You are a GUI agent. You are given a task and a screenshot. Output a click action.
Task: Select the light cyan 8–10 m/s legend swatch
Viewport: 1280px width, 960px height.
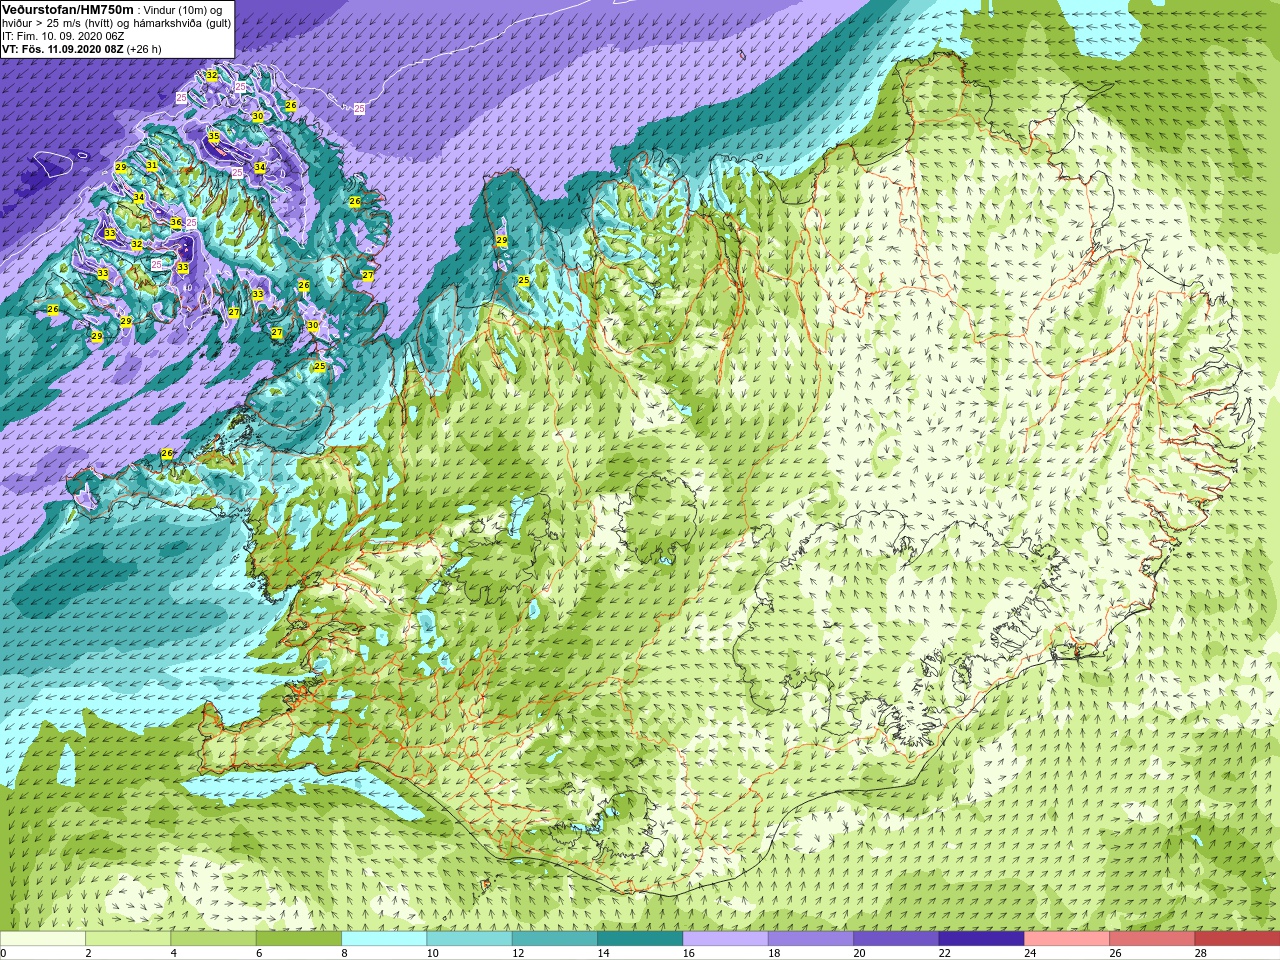(x=384, y=939)
